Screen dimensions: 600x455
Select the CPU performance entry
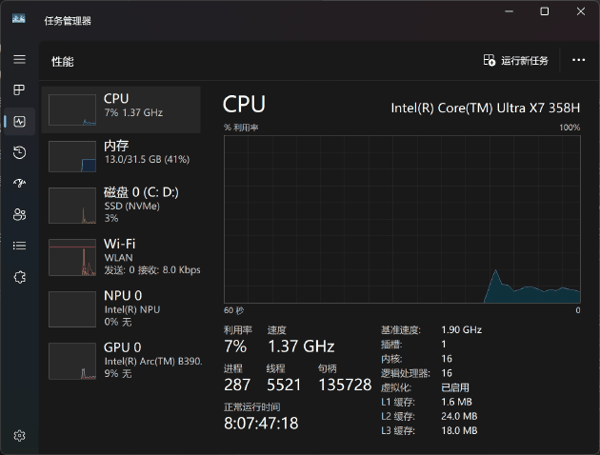121,109
